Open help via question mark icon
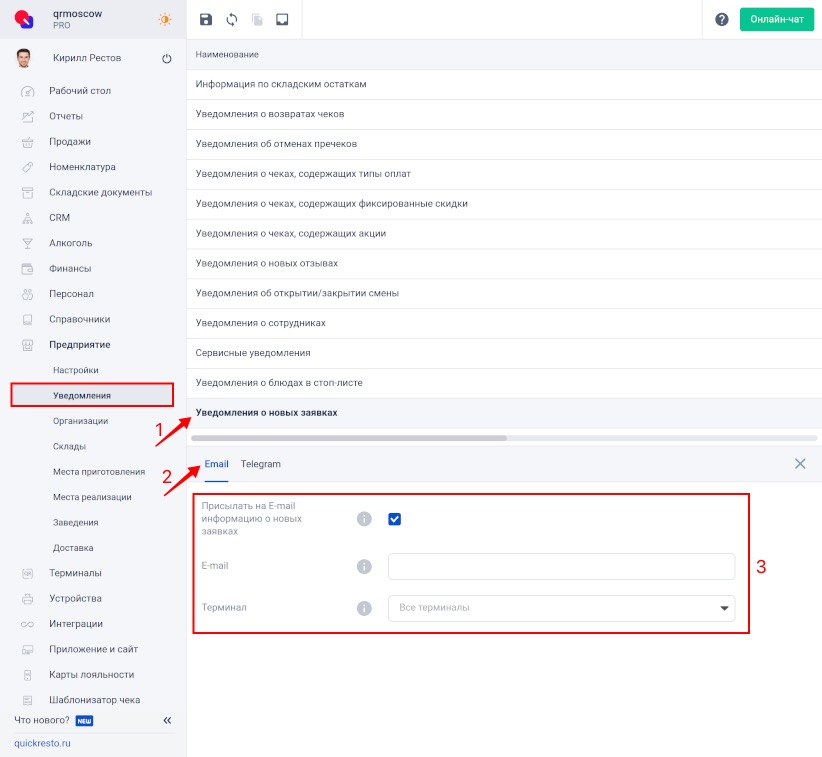This screenshot has width=822, height=757. tap(722, 19)
